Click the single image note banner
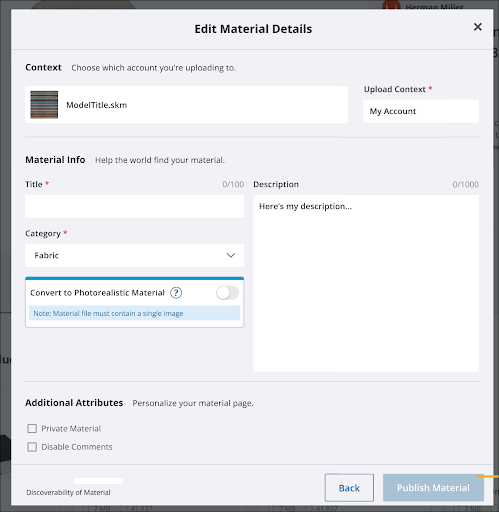 (x=134, y=313)
